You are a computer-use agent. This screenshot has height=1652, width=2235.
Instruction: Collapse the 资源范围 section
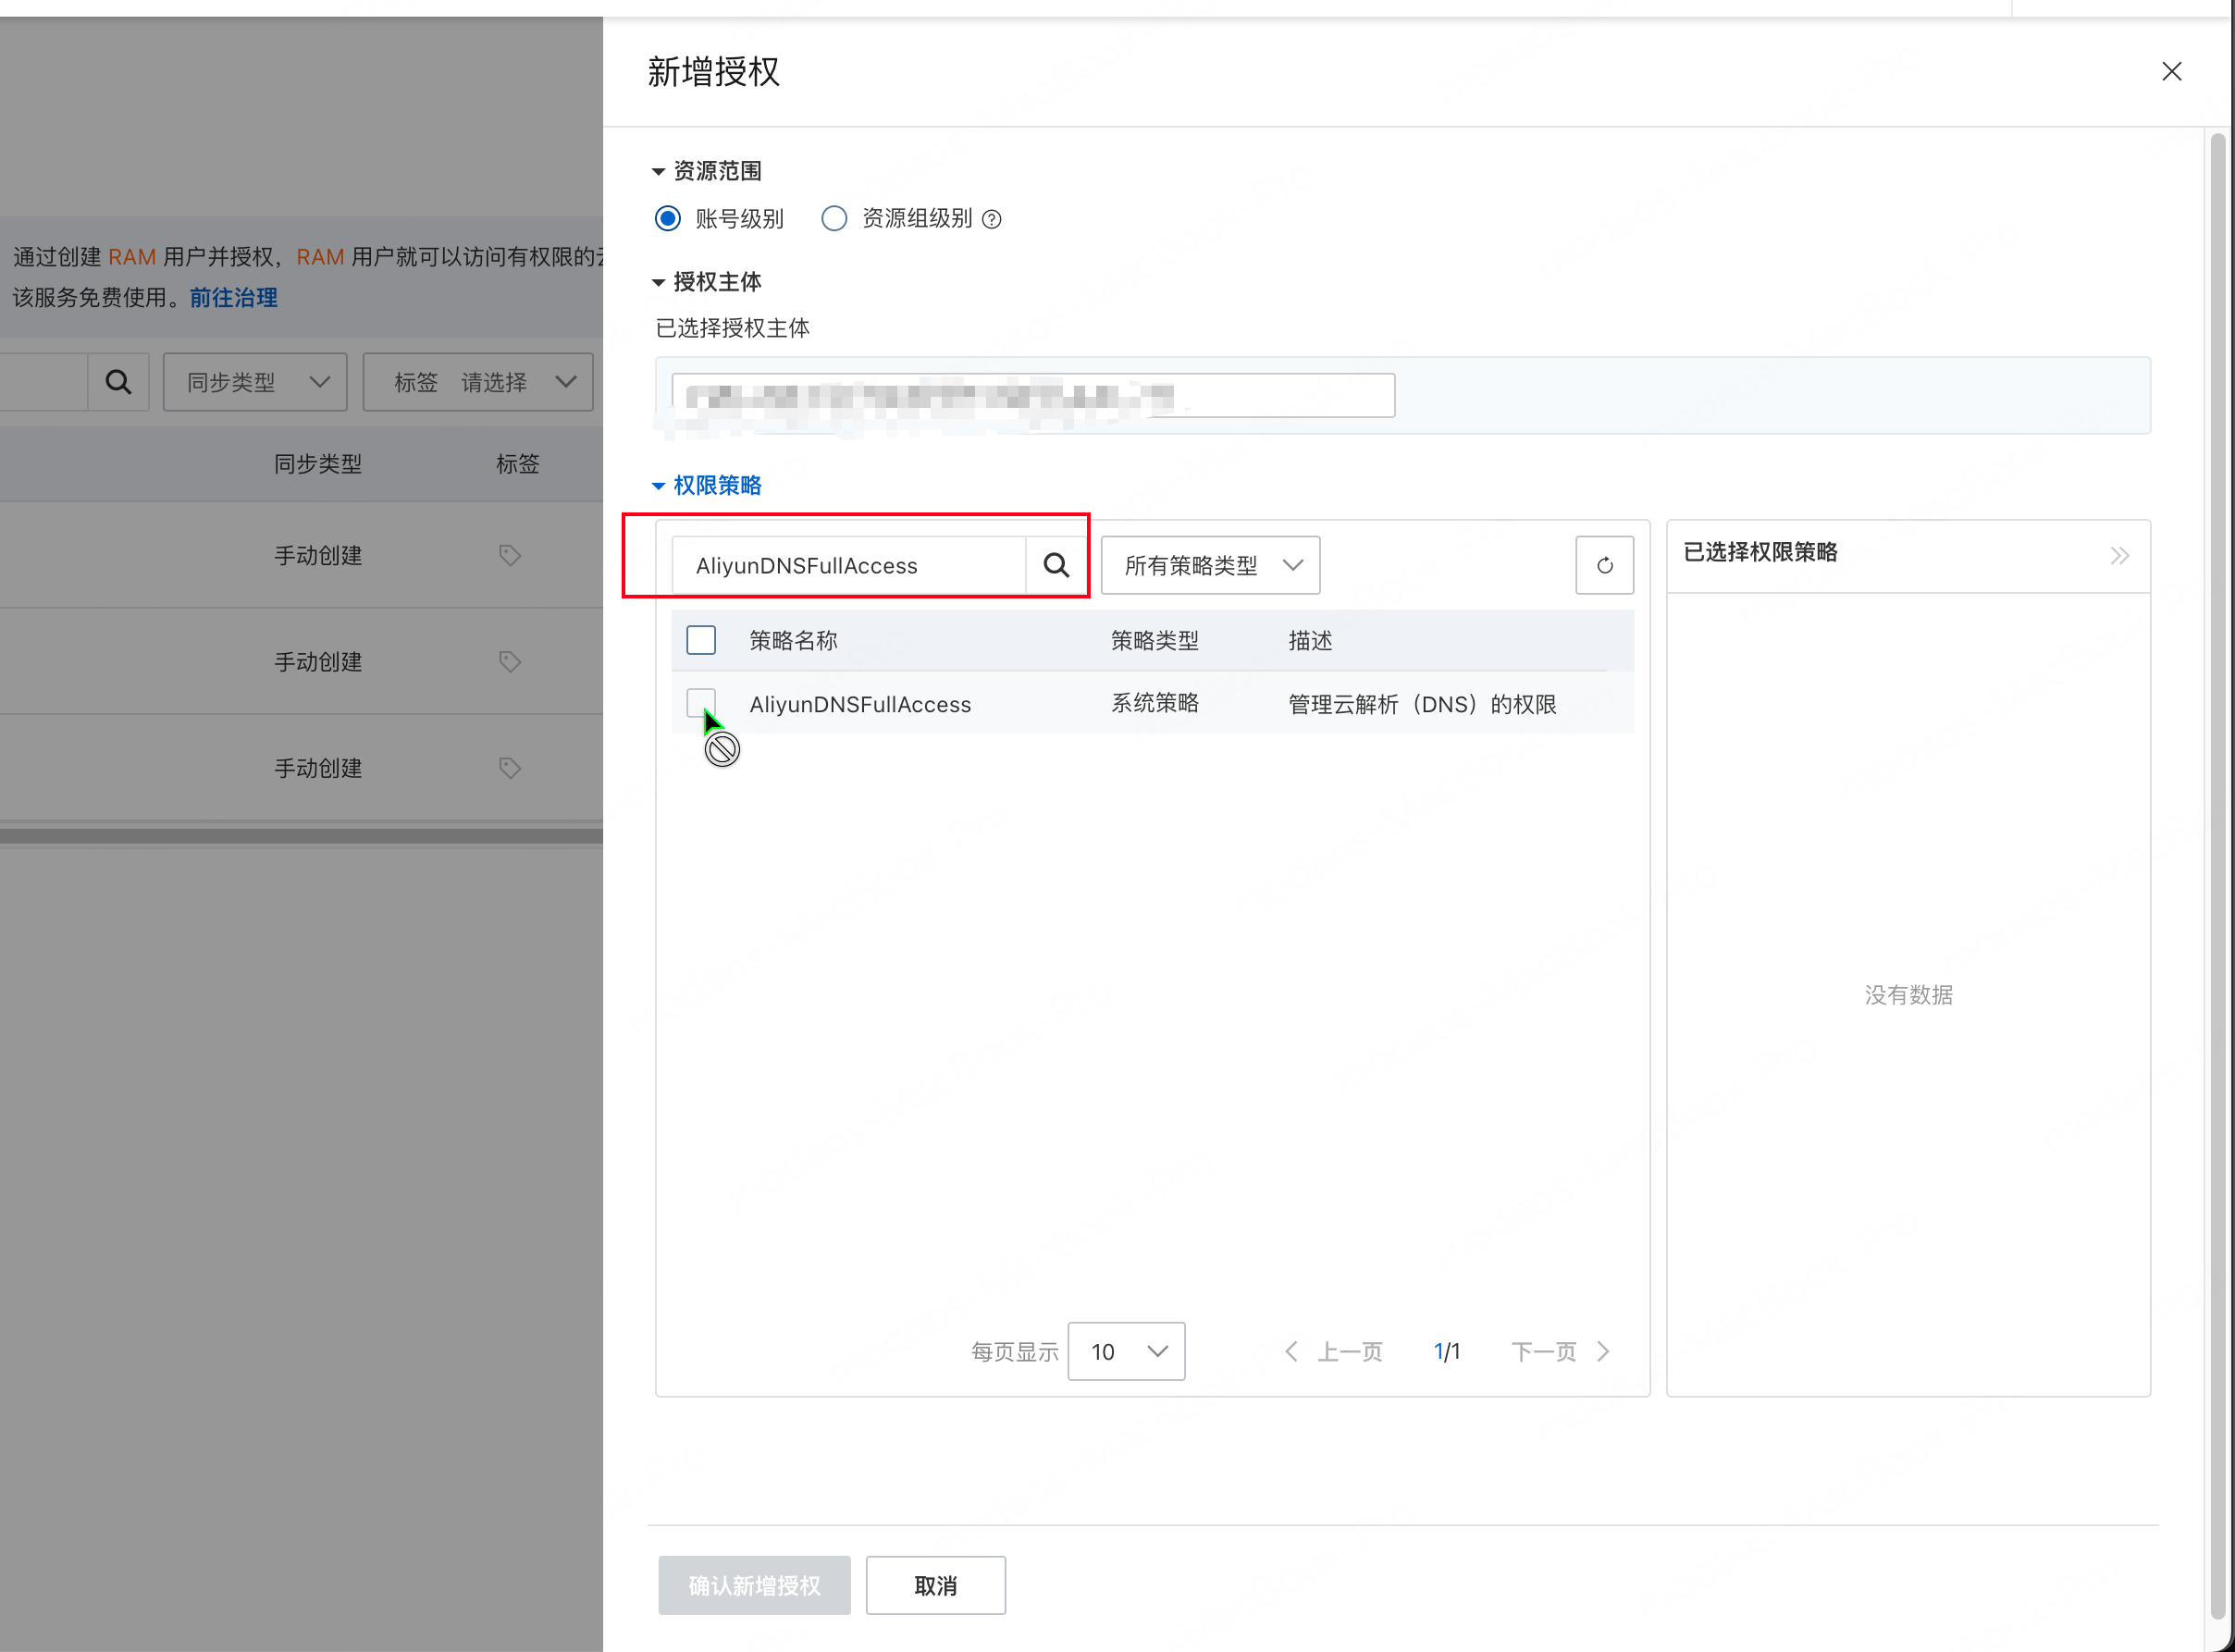706,171
